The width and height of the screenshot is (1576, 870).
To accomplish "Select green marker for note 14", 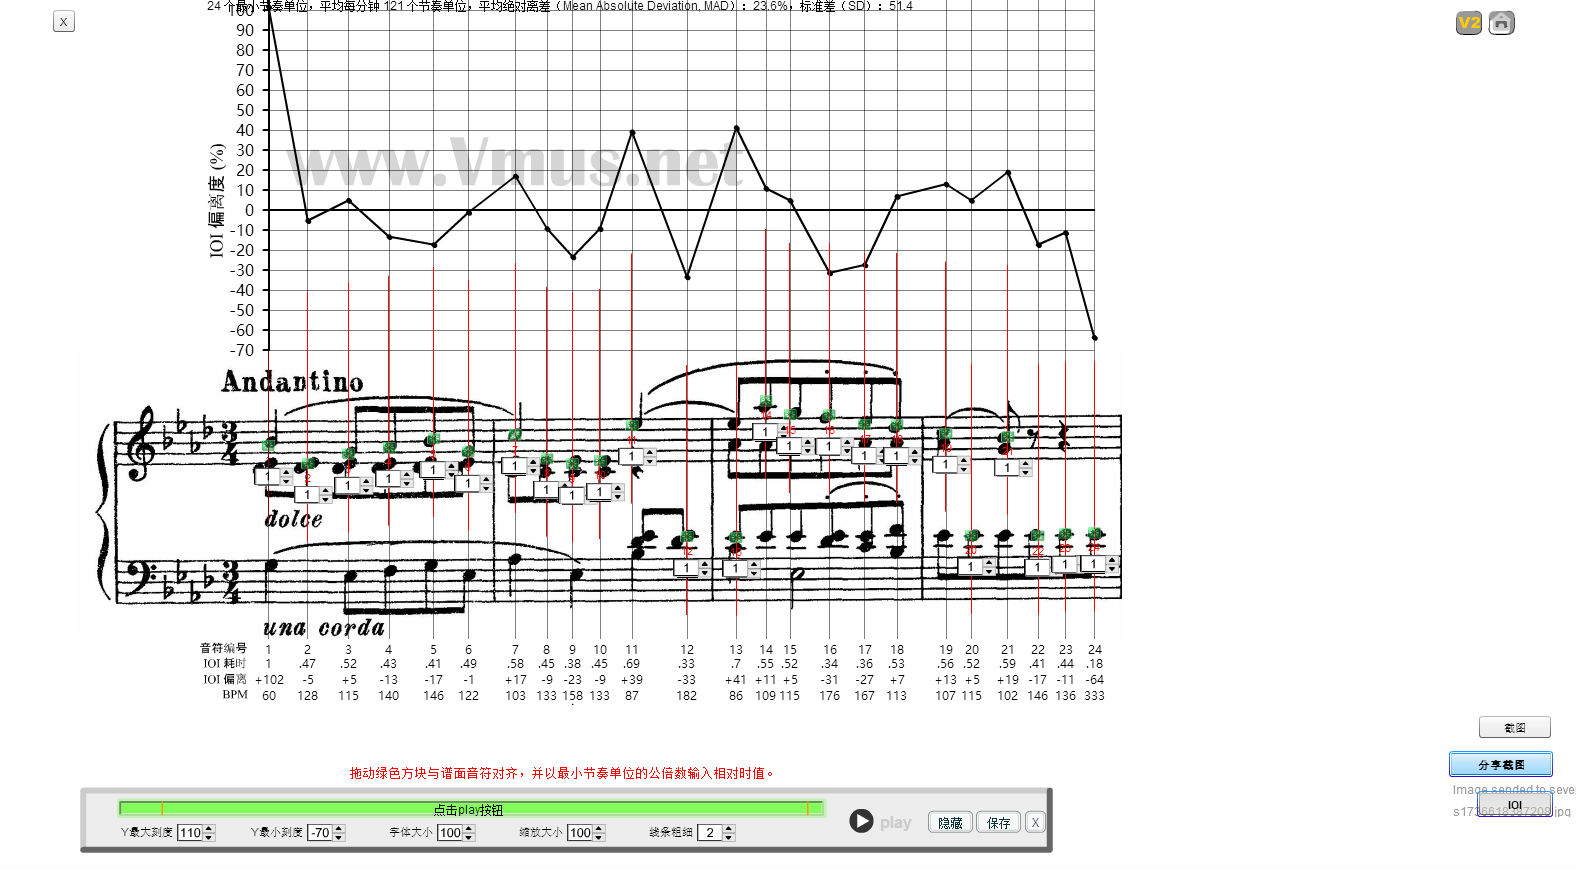I will point(765,402).
